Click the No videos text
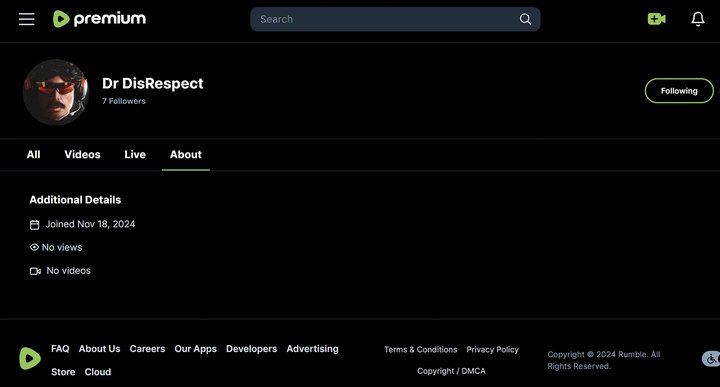This screenshot has height=387, width=720. point(68,271)
